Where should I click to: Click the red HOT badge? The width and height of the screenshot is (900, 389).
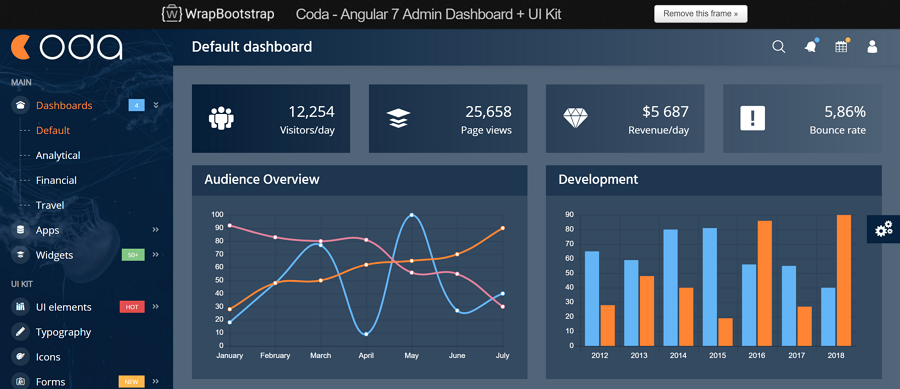(x=132, y=307)
